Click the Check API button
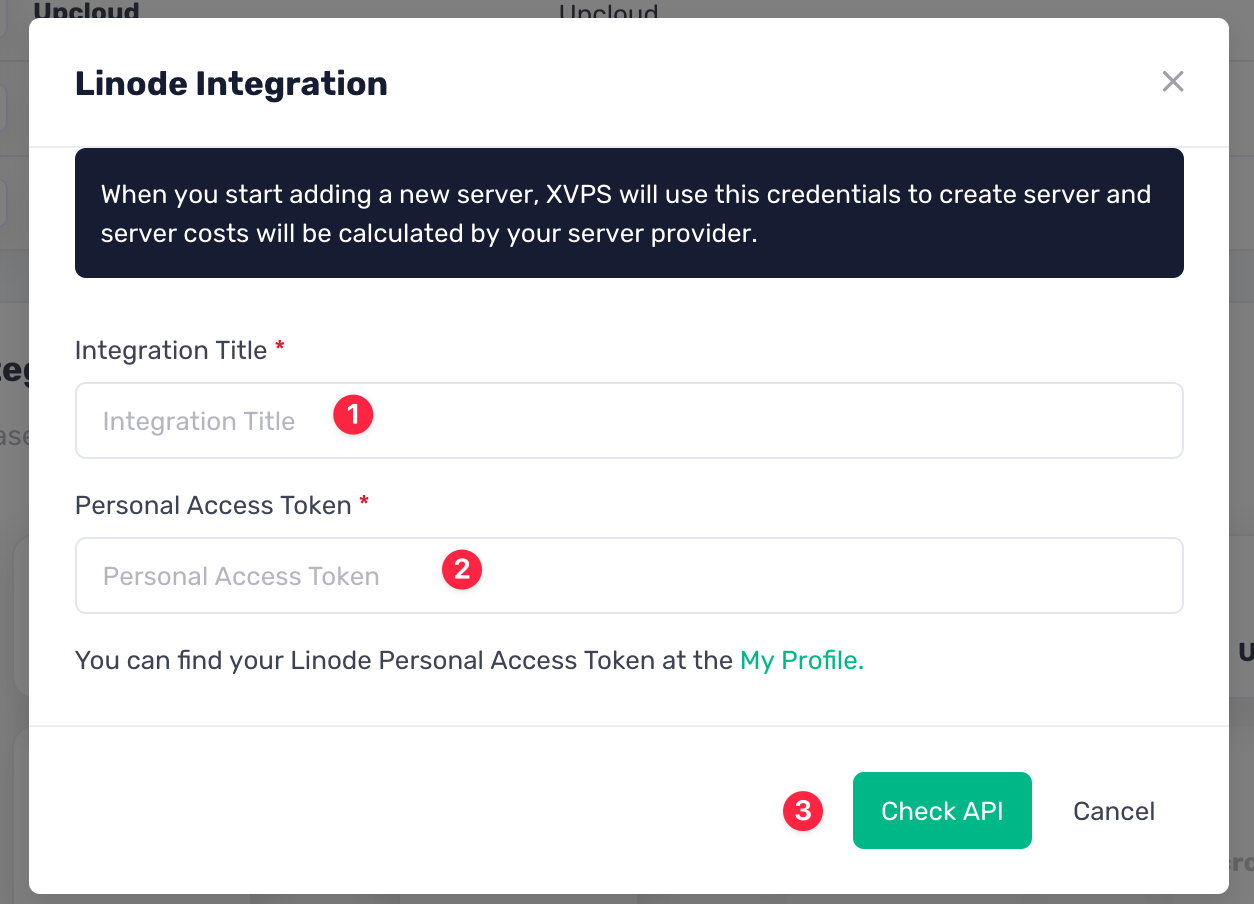The width and height of the screenshot is (1254, 904). click(942, 811)
